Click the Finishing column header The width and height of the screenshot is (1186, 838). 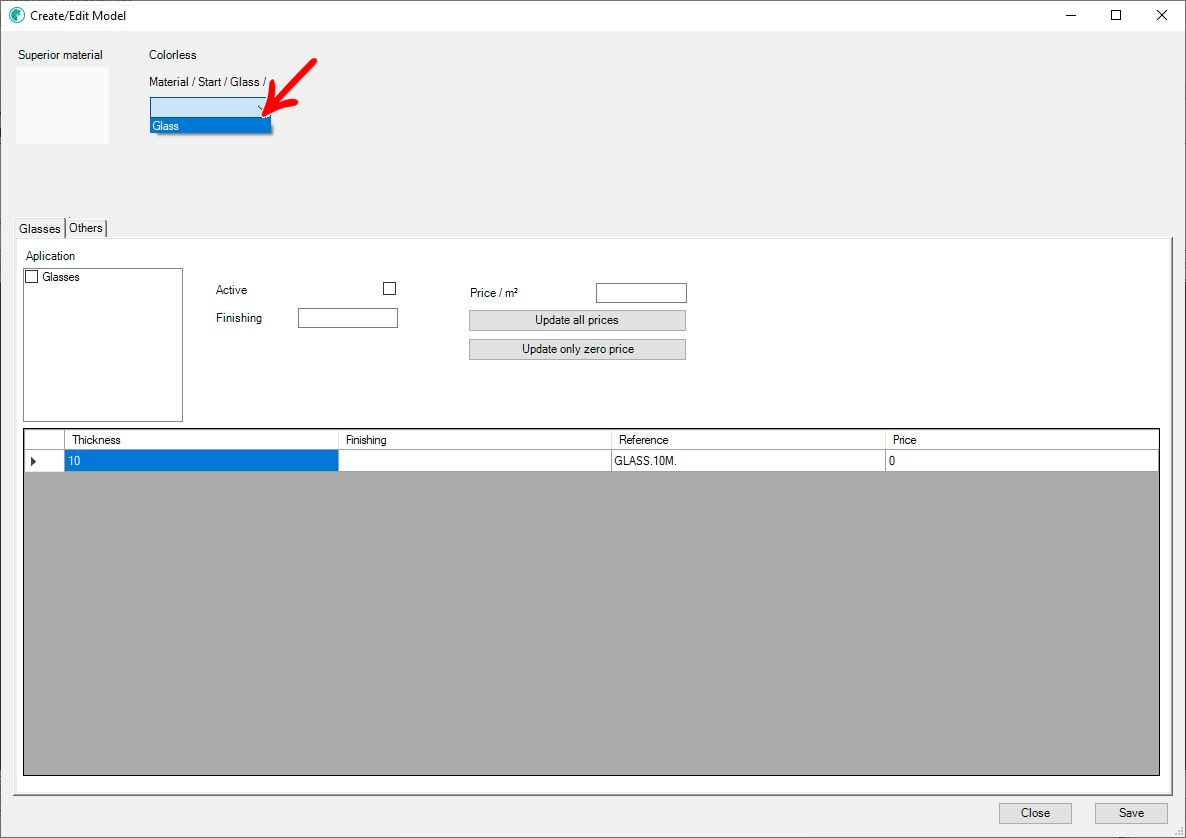[x=475, y=439]
